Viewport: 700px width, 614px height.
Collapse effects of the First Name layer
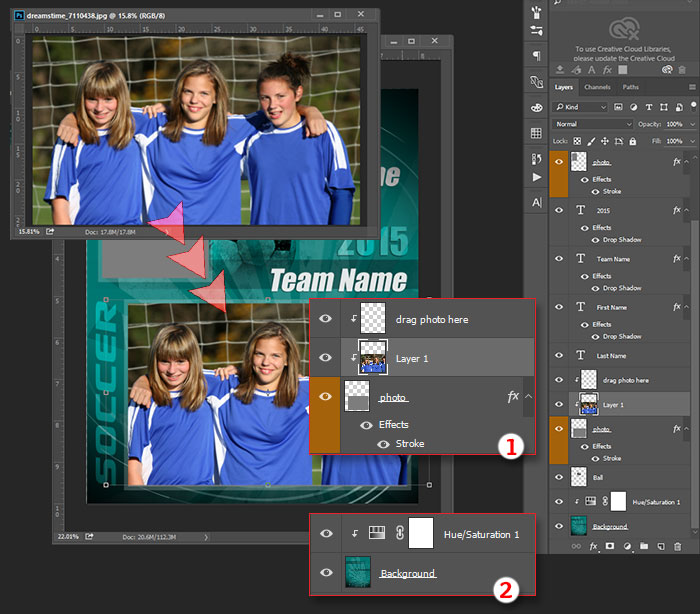pos(687,307)
